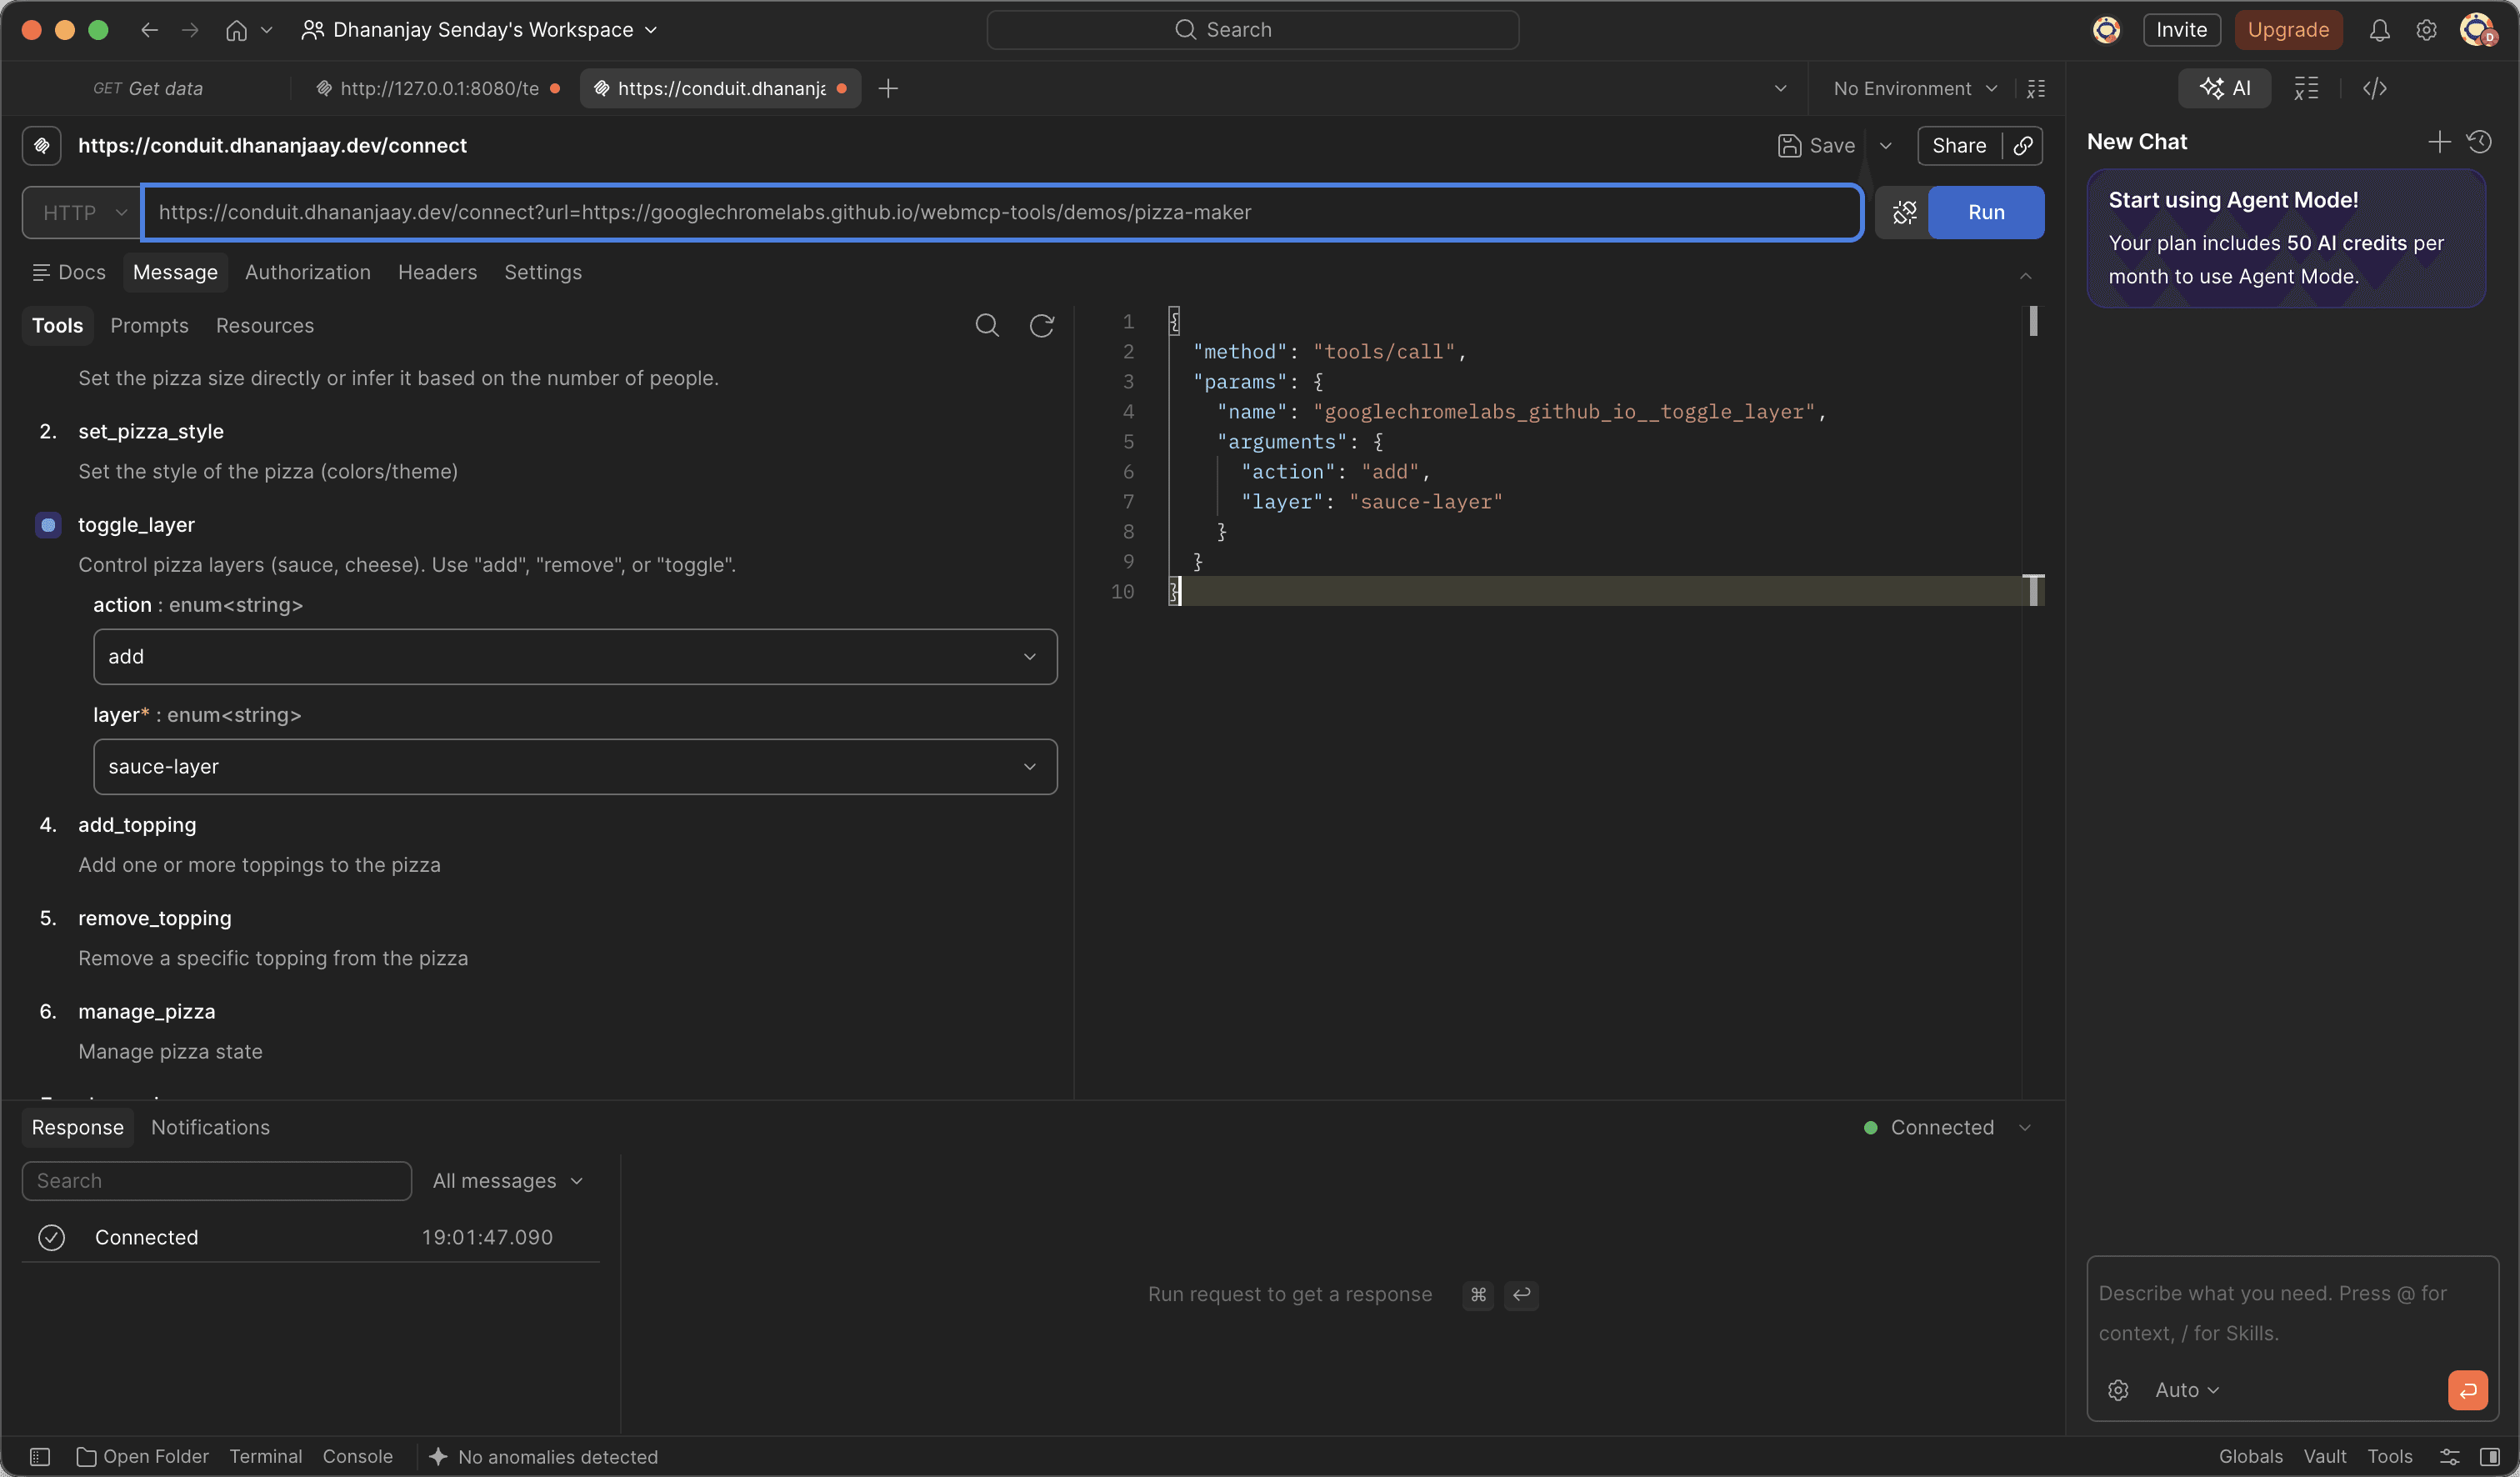2520x1477 pixels.
Task: Open the Terminal in the status bar
Action: pos(265,1457)
